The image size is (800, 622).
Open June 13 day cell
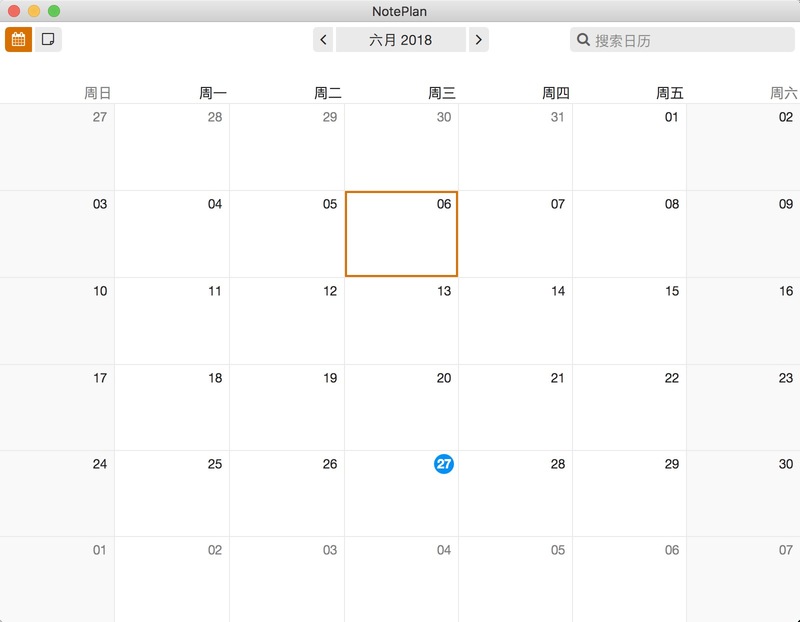point(401,320)
